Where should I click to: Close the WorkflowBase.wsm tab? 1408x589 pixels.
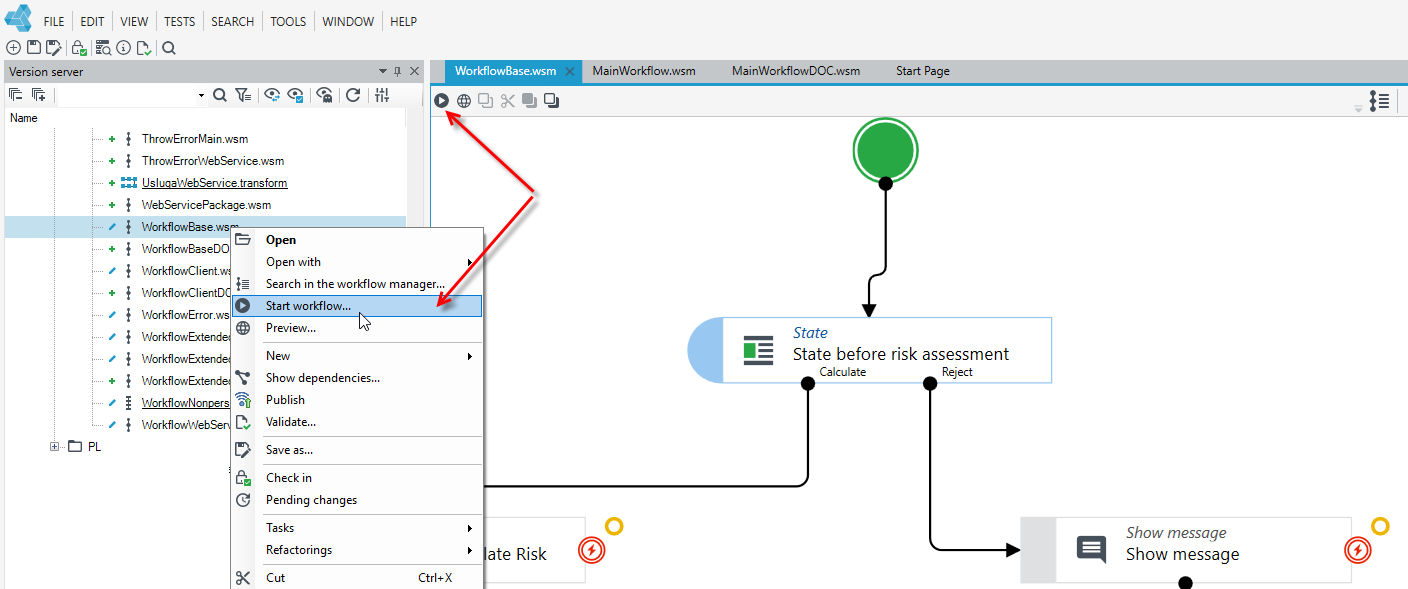(x=569, y=71)
